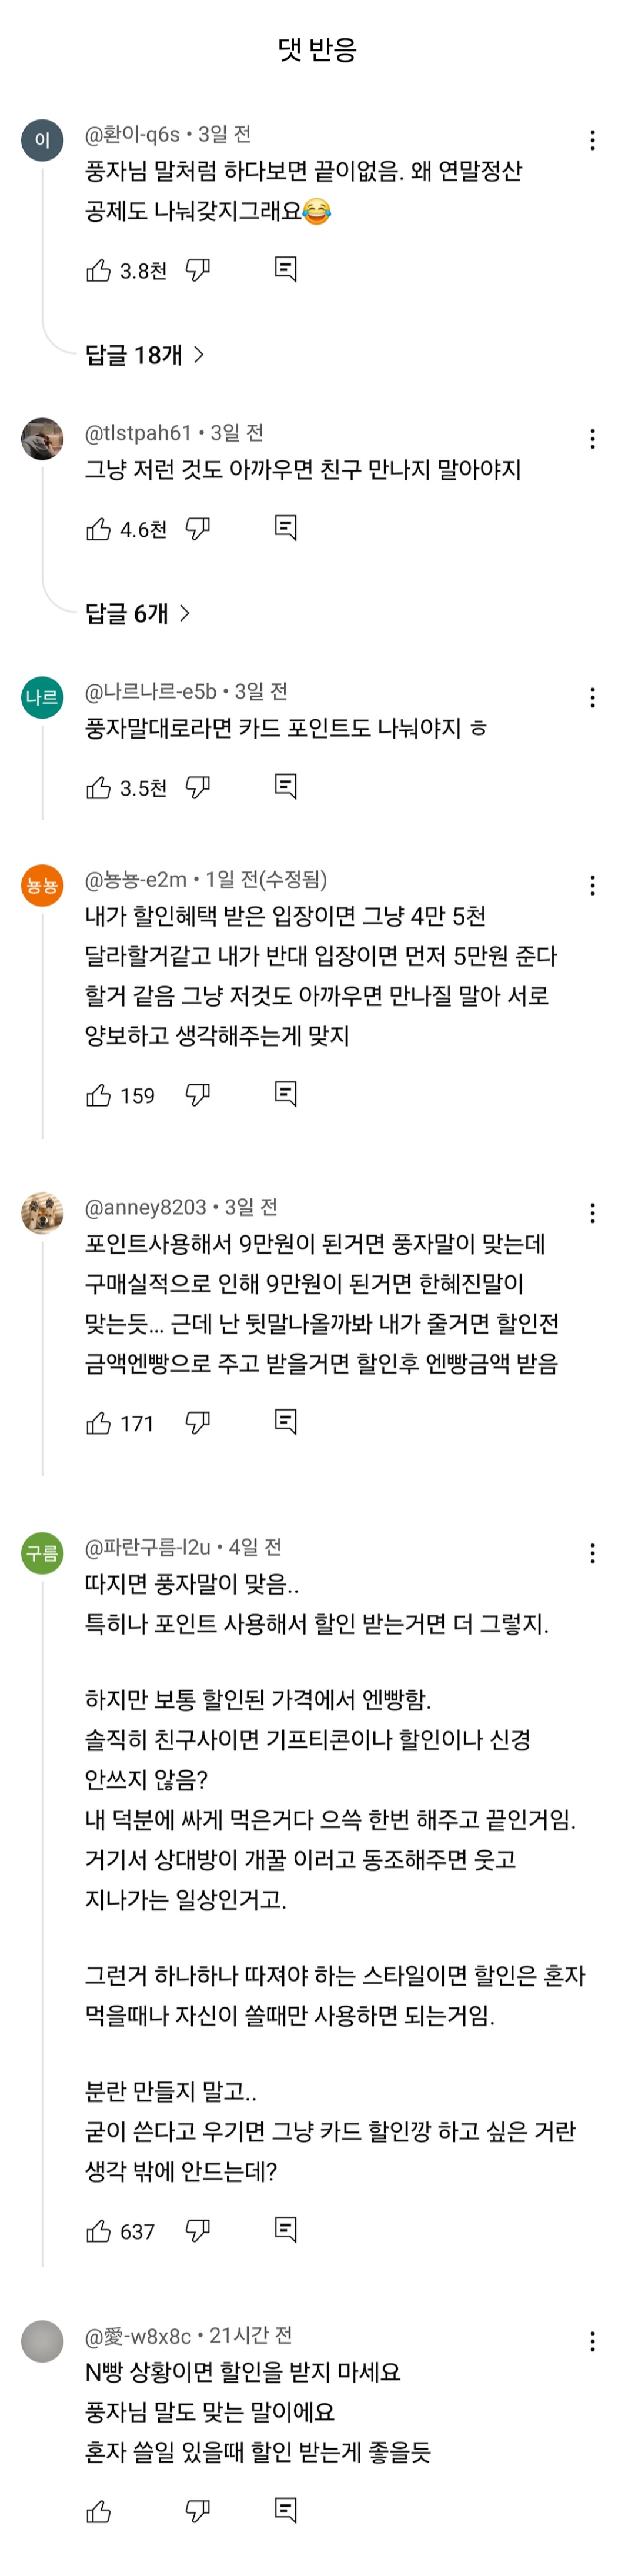
Task: Like the comment by @愛-w8x8c
Action: [x=98, y=2511]
